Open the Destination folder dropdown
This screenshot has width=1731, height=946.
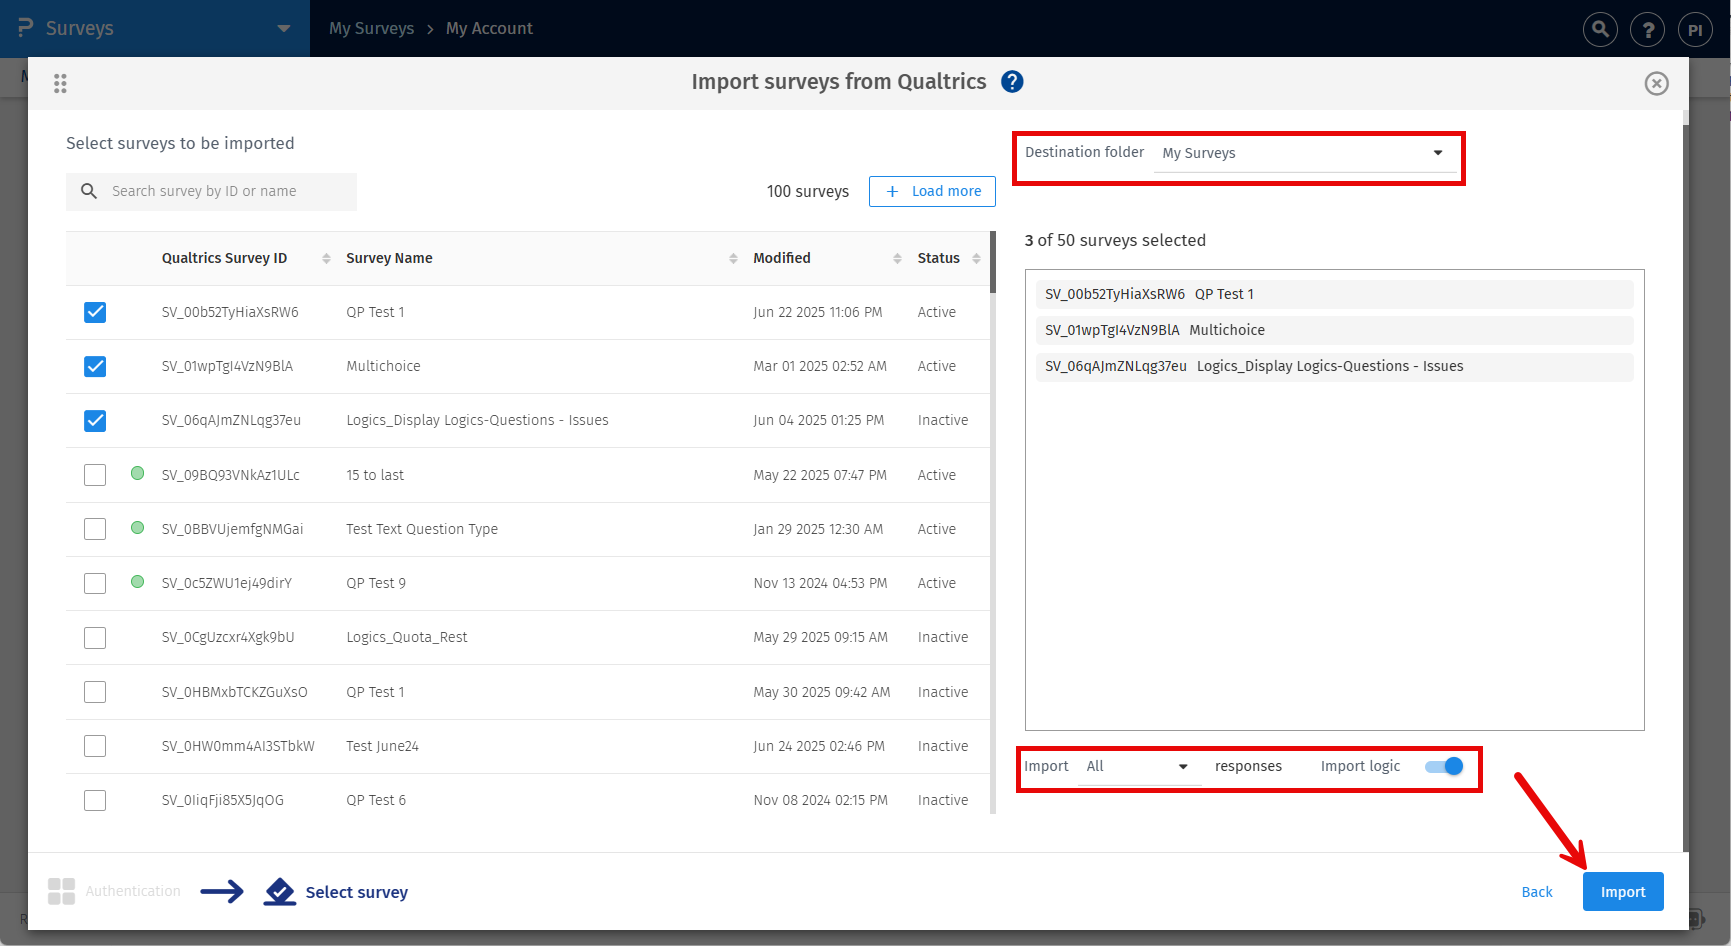click(1303, 153)
